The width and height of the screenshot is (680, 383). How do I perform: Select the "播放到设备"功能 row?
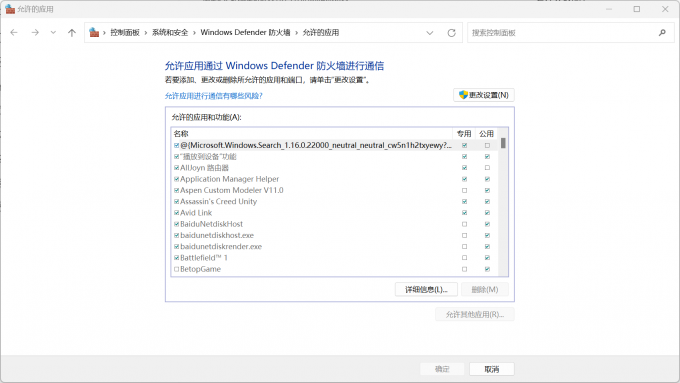click(x=335, y=157)
